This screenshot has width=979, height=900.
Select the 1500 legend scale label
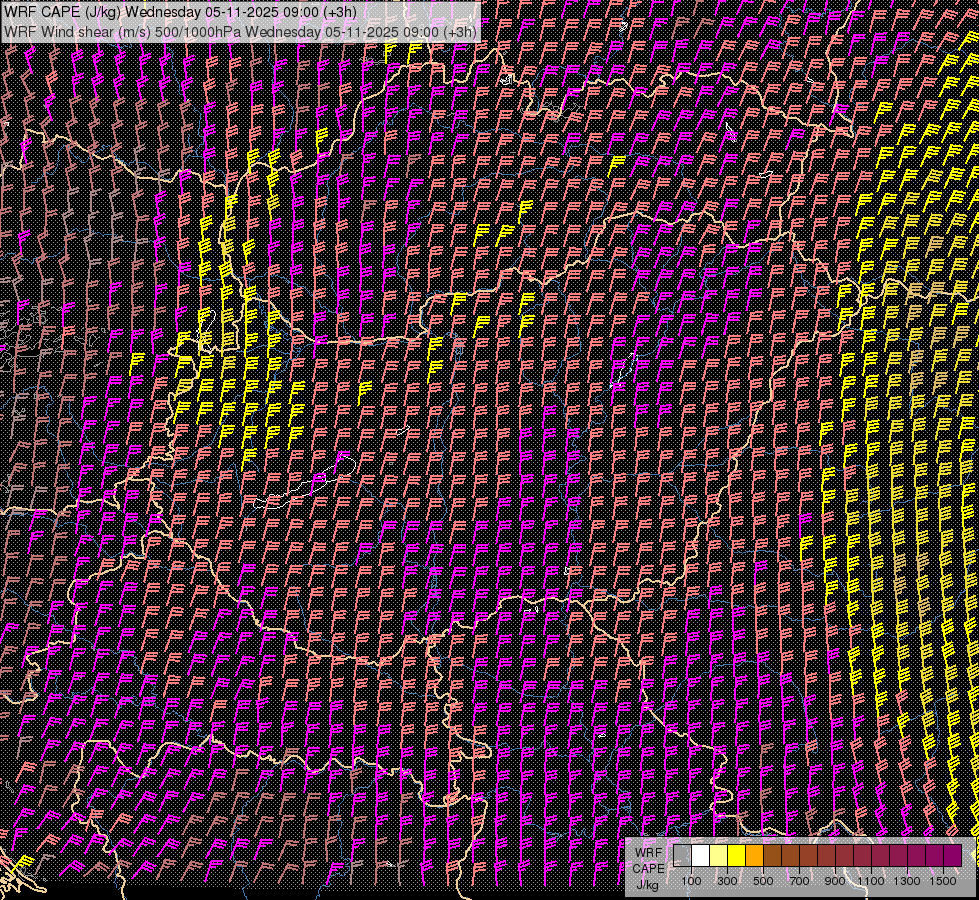[943, 881]
